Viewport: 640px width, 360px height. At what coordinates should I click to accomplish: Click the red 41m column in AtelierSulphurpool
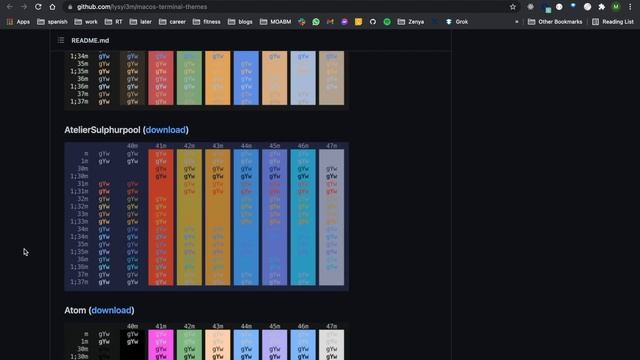click(161, 217)
